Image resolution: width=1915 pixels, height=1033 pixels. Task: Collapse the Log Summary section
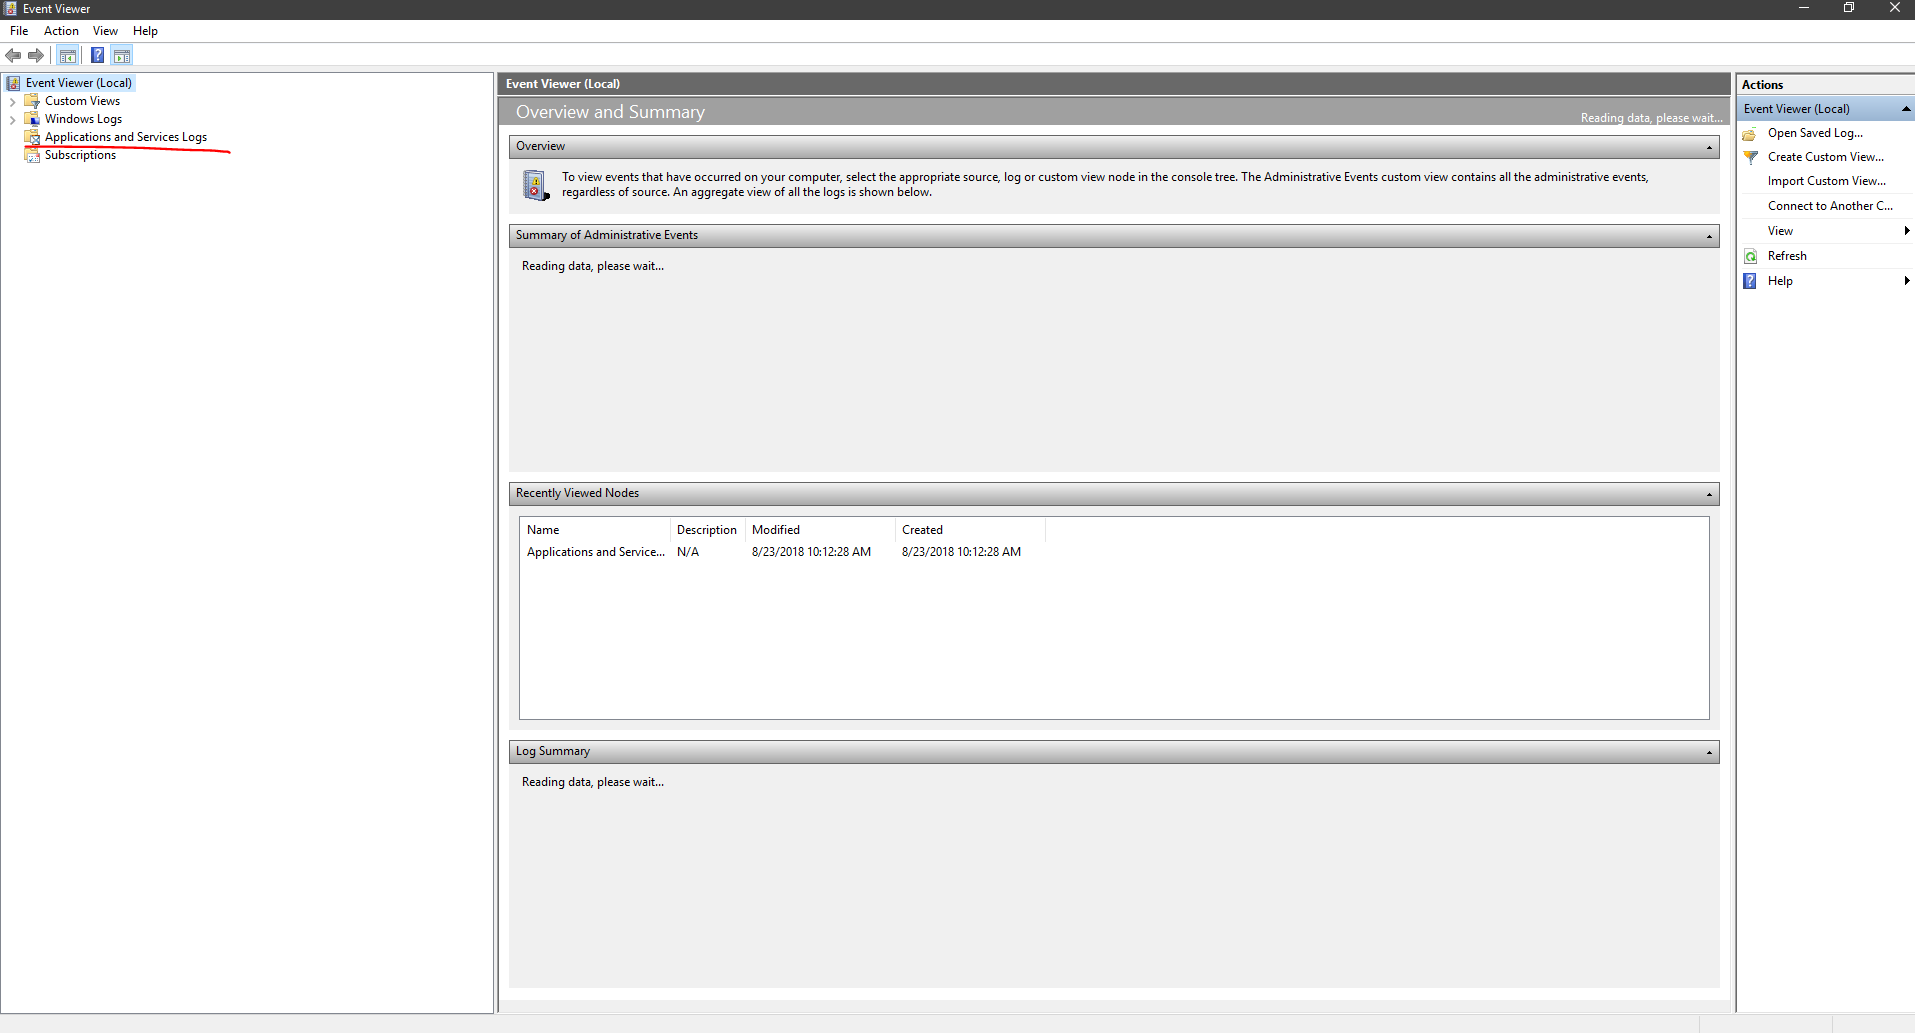pyautogui.click(x=1709, y=752)
